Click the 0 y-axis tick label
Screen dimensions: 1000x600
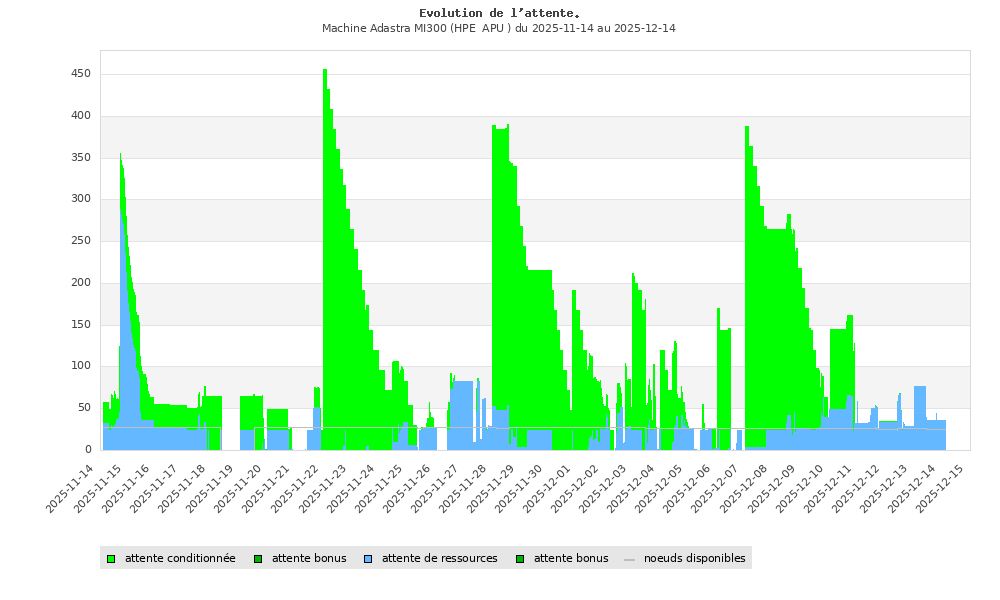[88, 450]
